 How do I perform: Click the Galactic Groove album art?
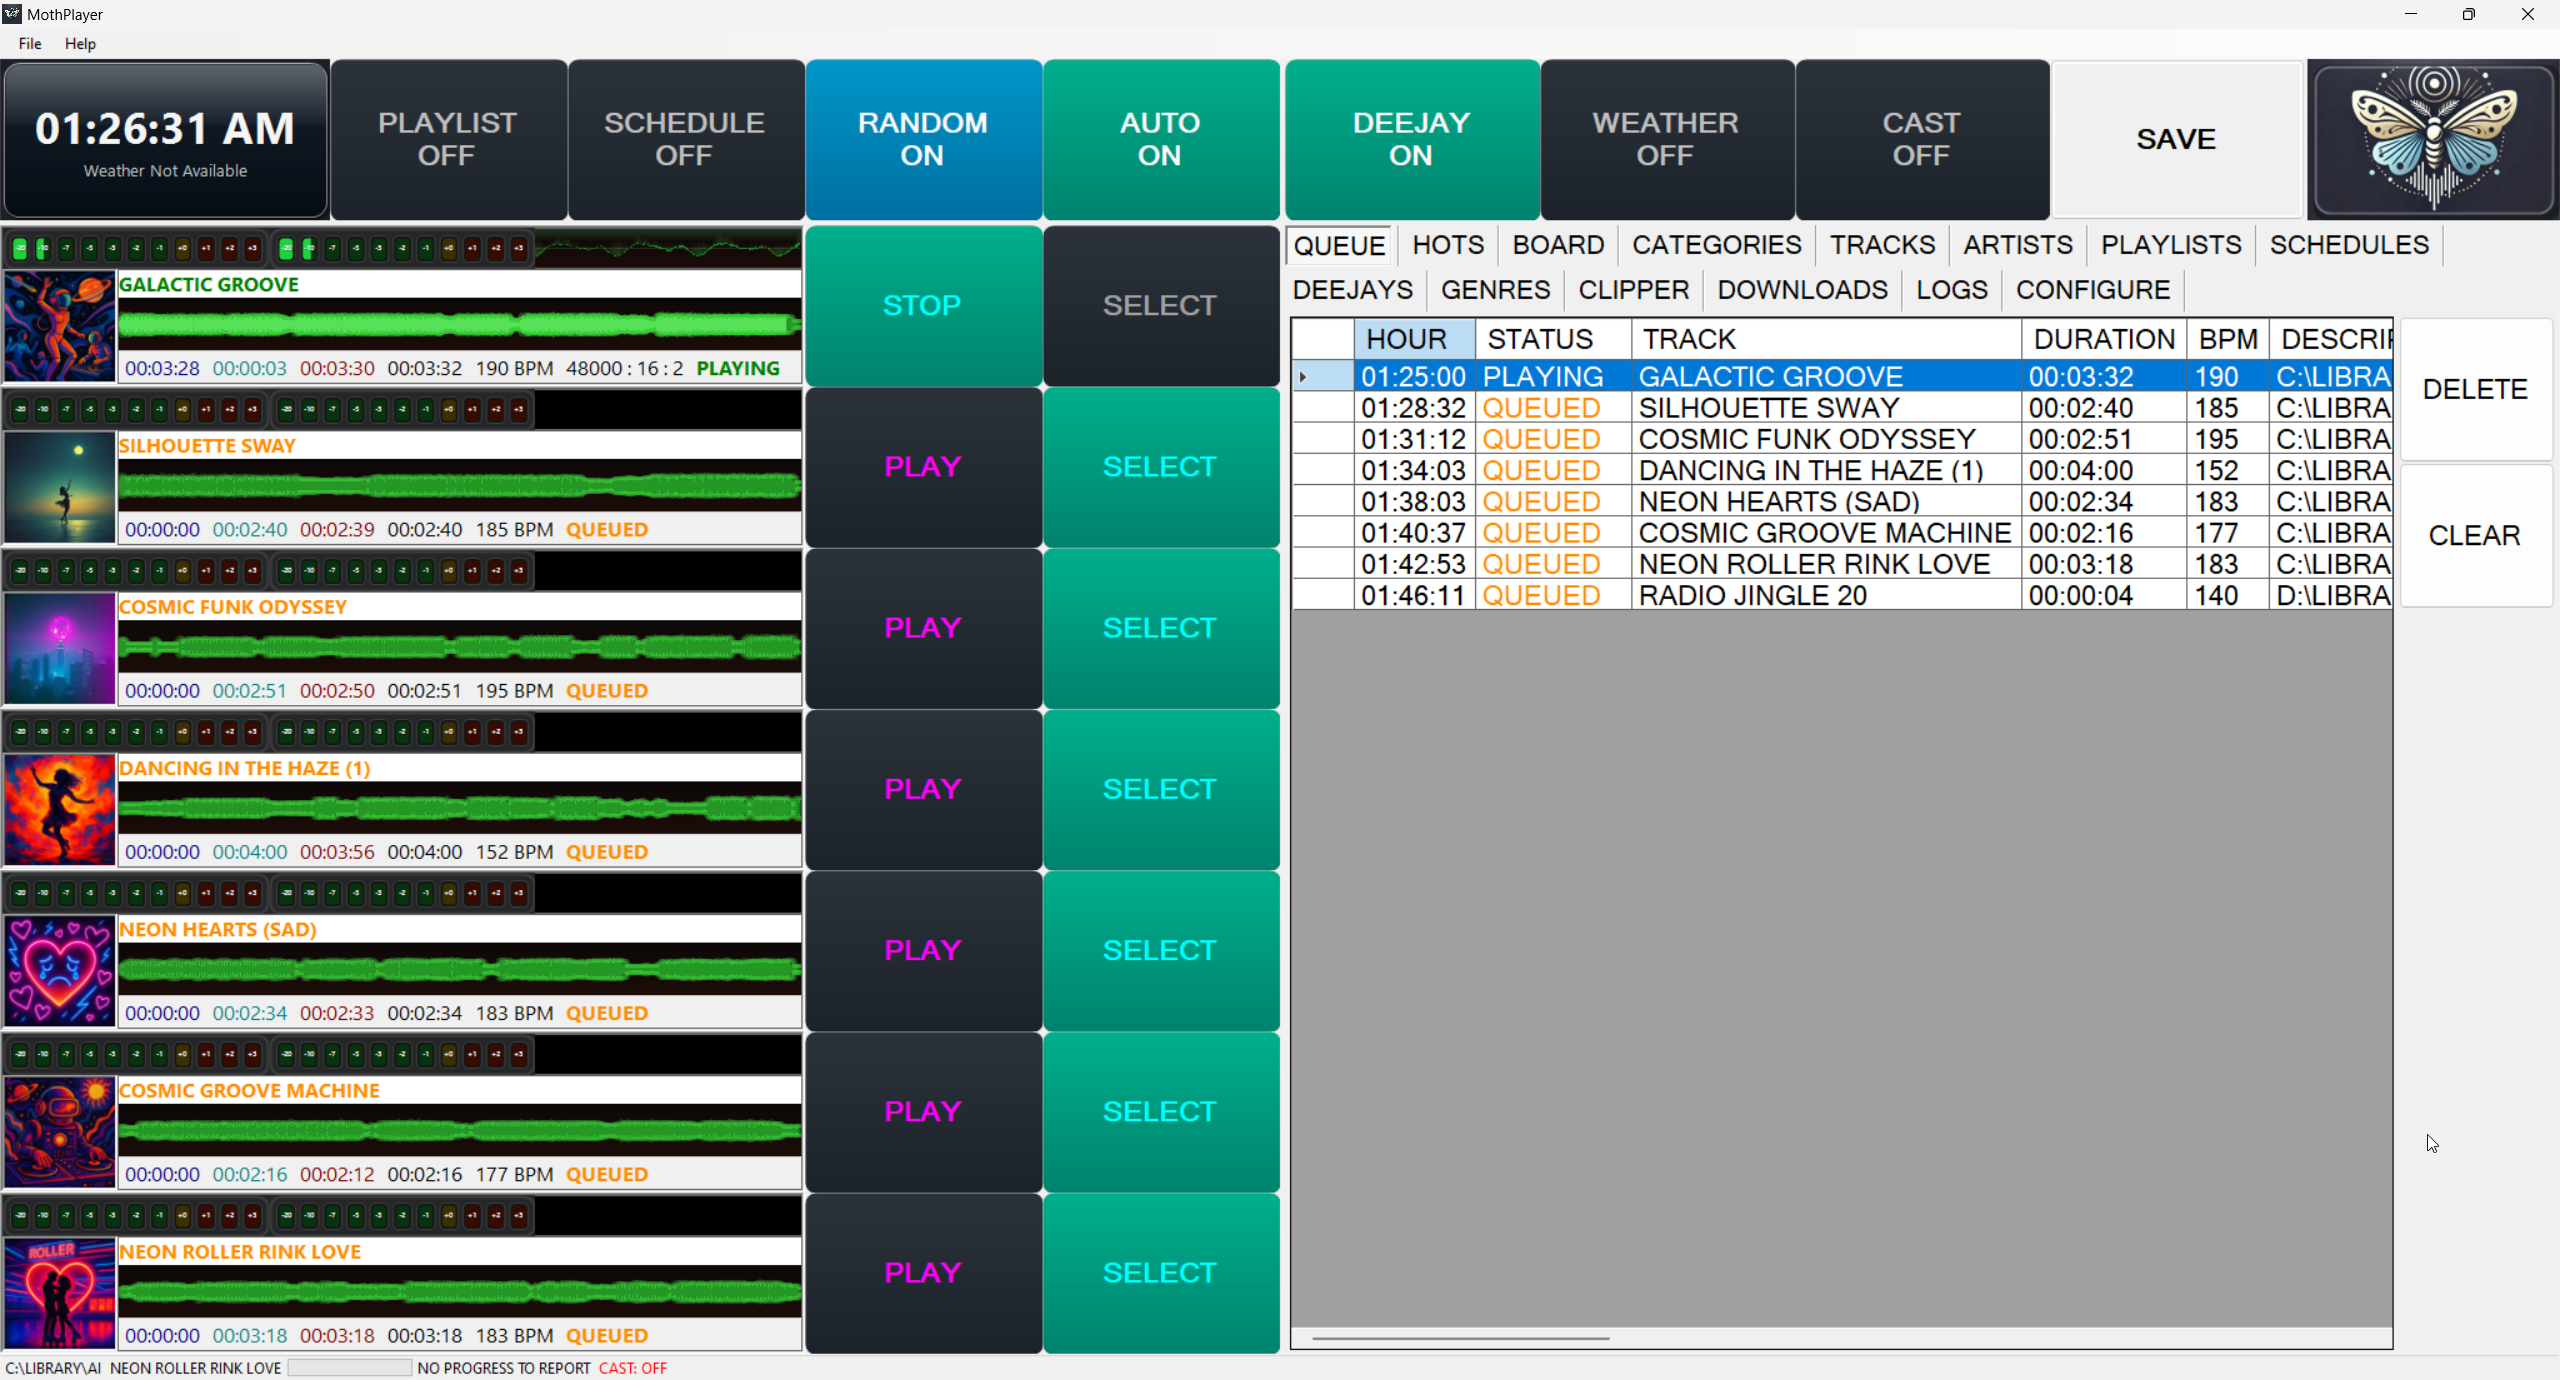59,326
